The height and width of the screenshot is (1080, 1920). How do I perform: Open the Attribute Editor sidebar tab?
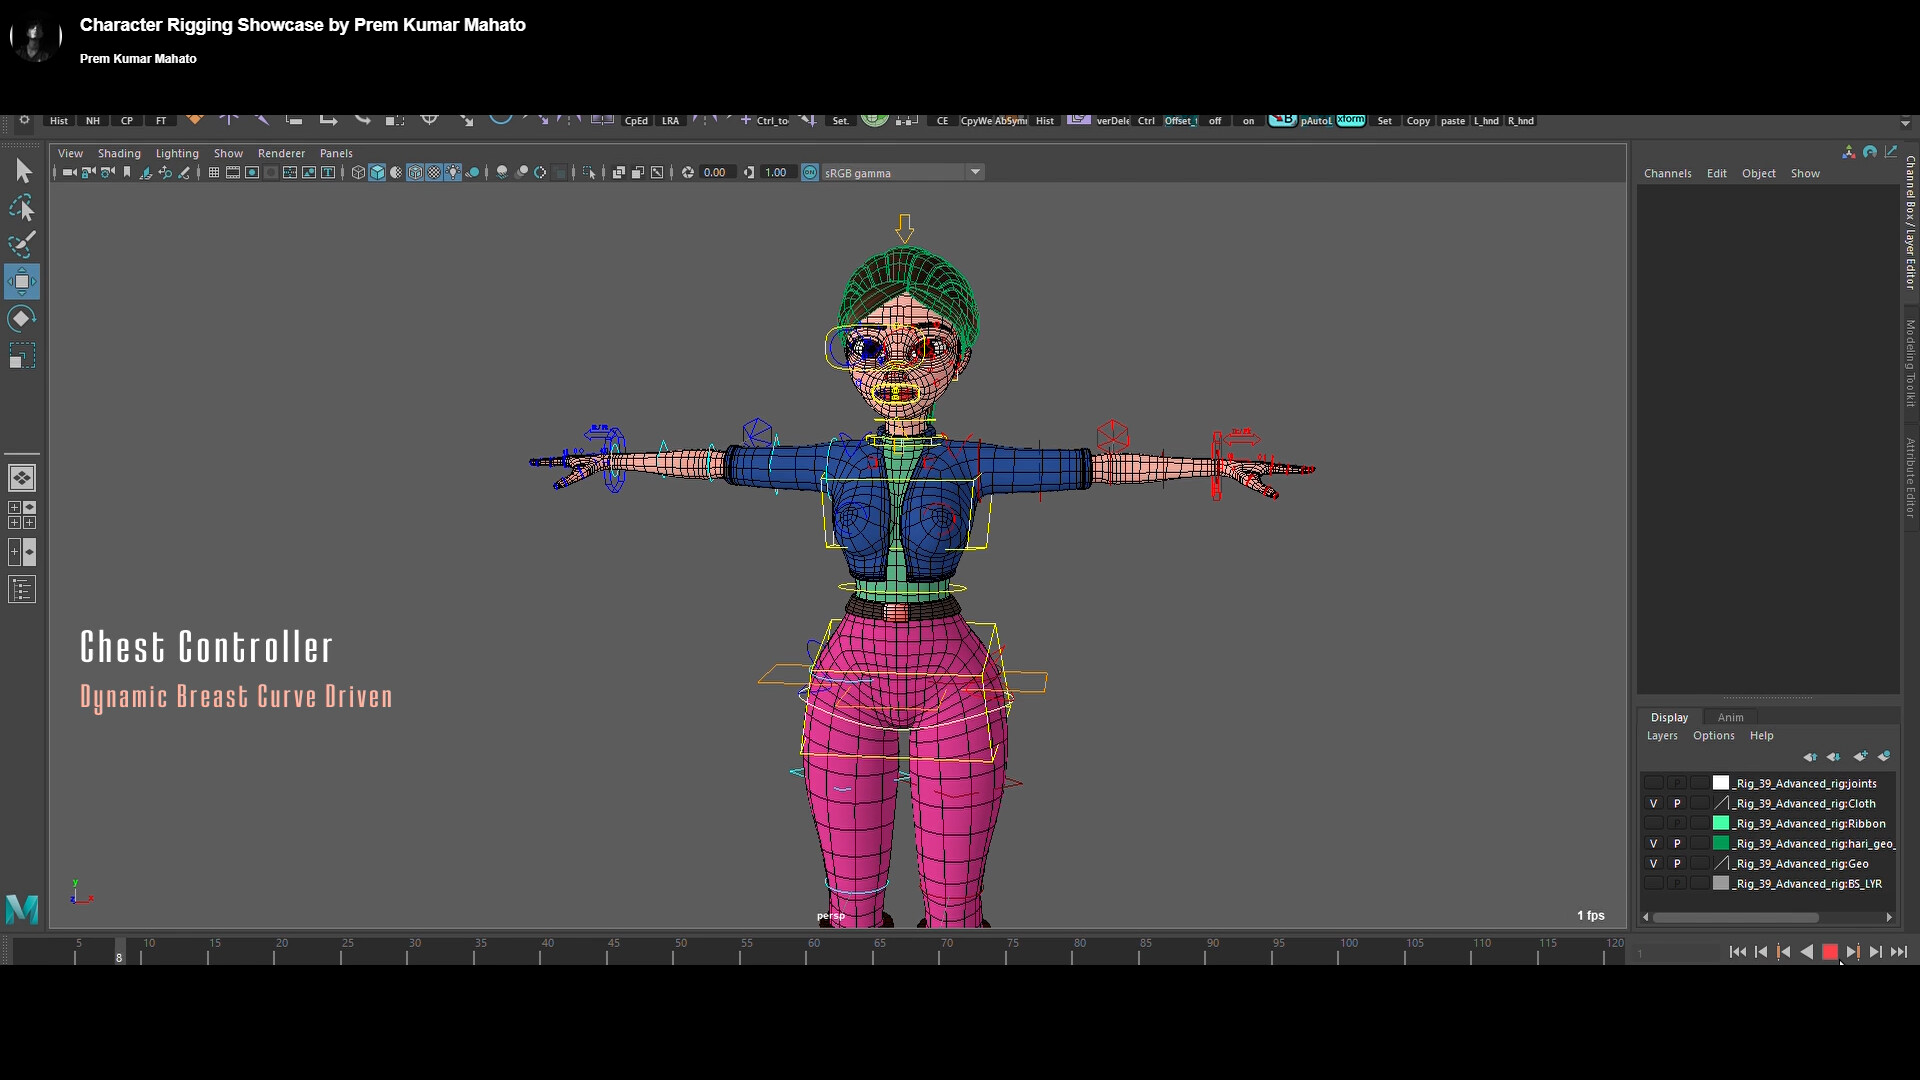[1908, 478]
